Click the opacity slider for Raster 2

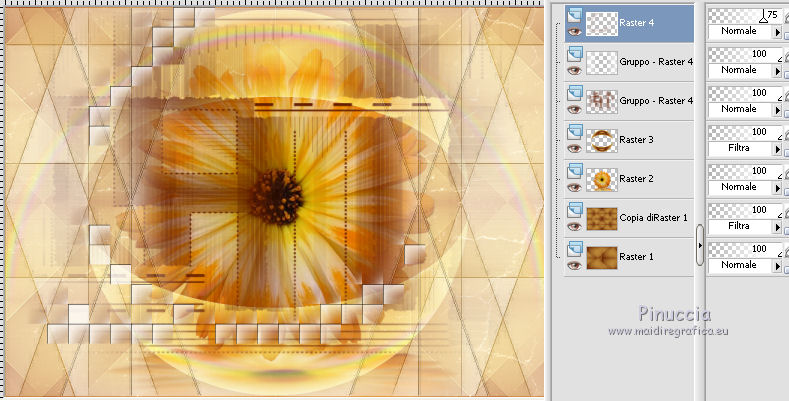[745, 172]
